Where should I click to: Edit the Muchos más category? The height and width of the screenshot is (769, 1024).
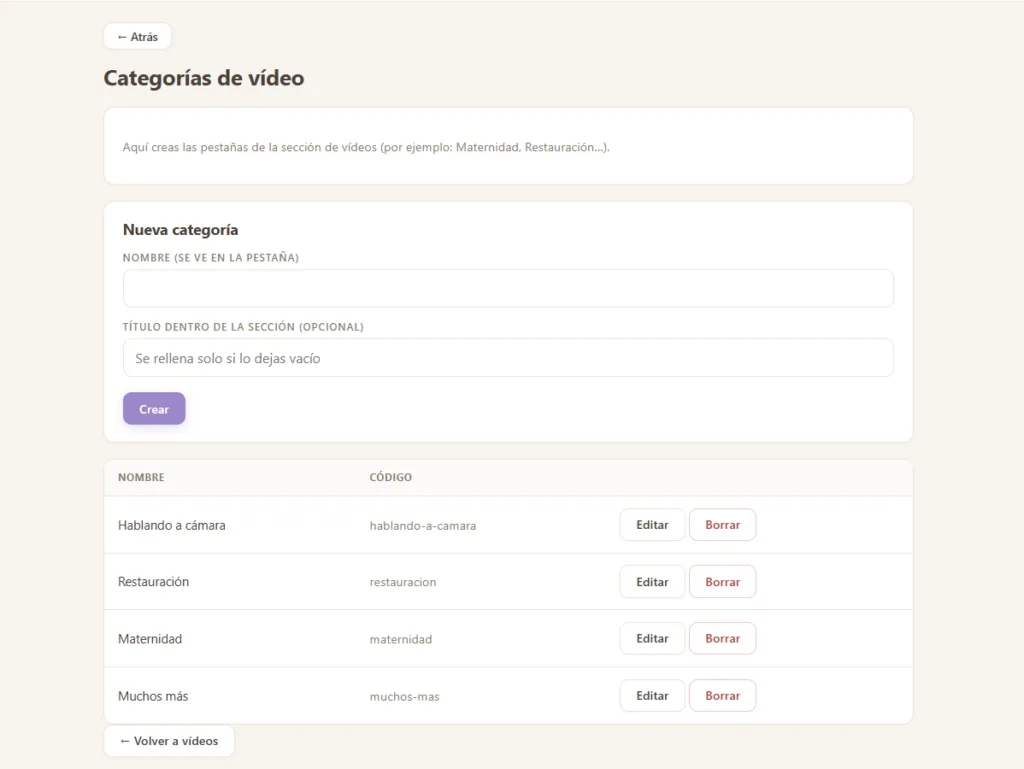pos(652,696)
